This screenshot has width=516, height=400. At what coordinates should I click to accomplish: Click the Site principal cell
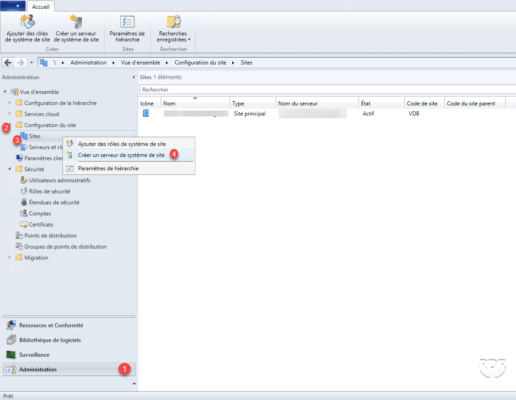coord(250,114)
